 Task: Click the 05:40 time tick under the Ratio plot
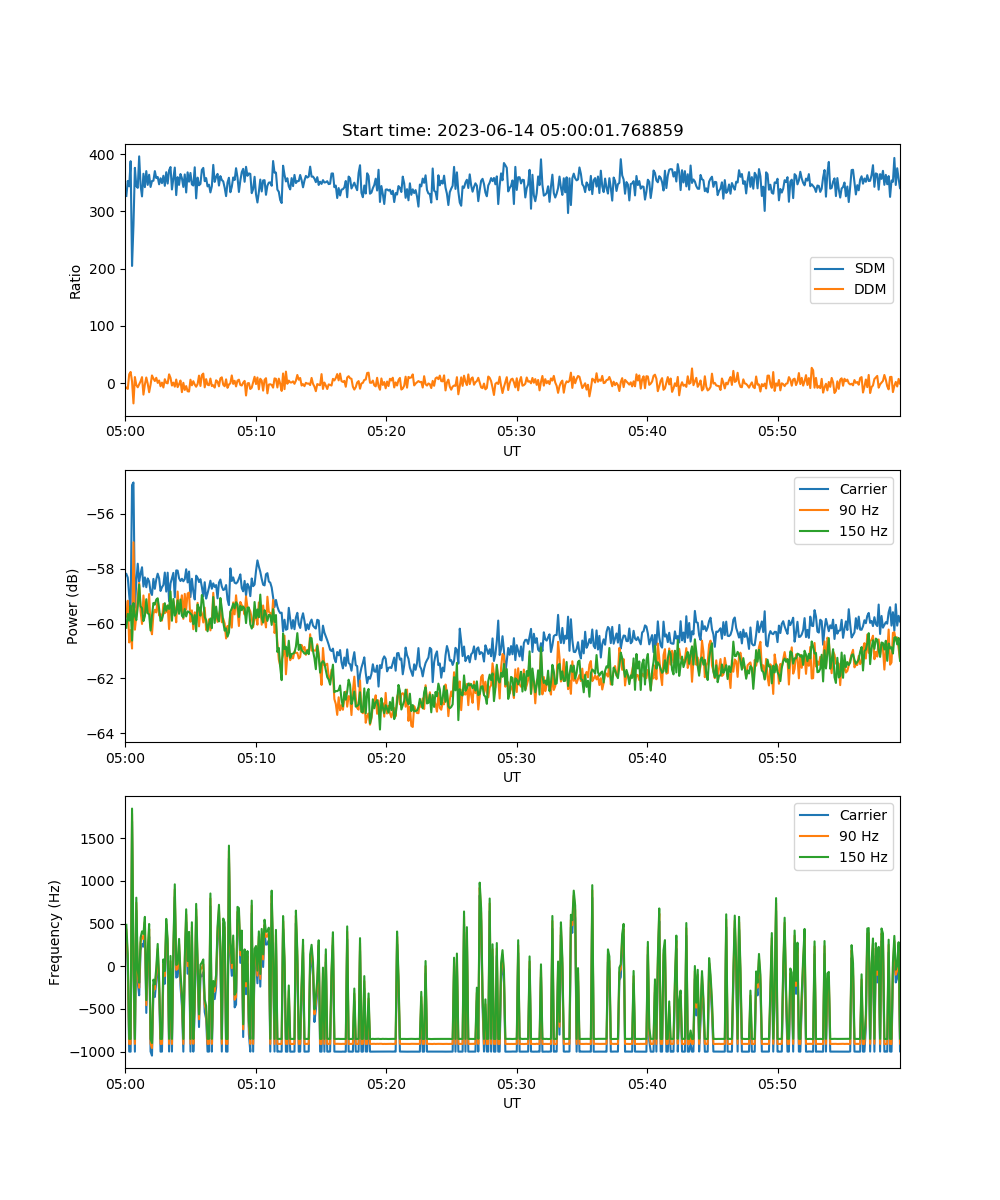click(647, 432)
